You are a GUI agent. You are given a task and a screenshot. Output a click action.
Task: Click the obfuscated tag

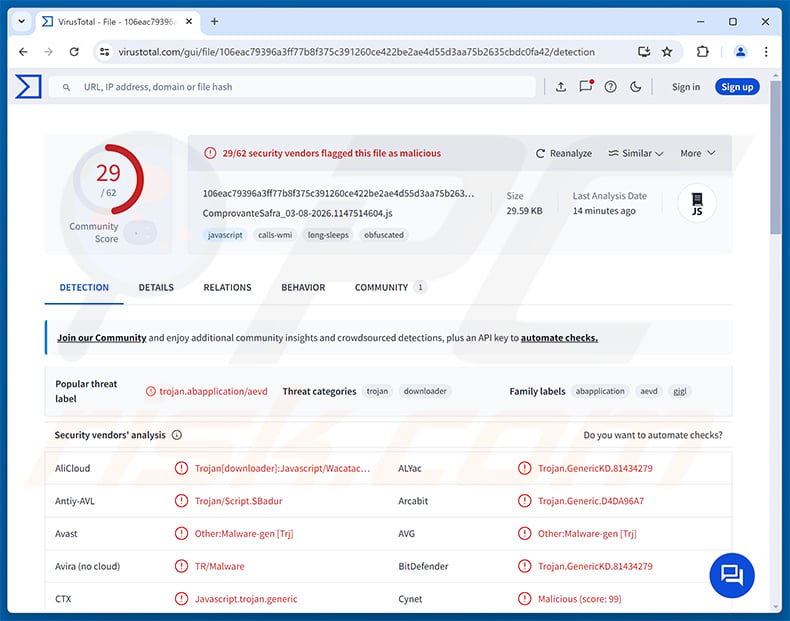384,235
